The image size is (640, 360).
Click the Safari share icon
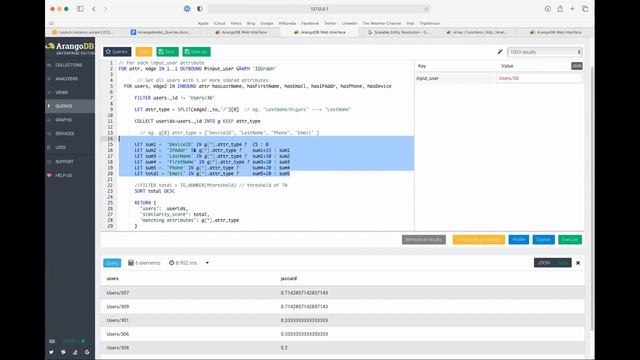560,9
